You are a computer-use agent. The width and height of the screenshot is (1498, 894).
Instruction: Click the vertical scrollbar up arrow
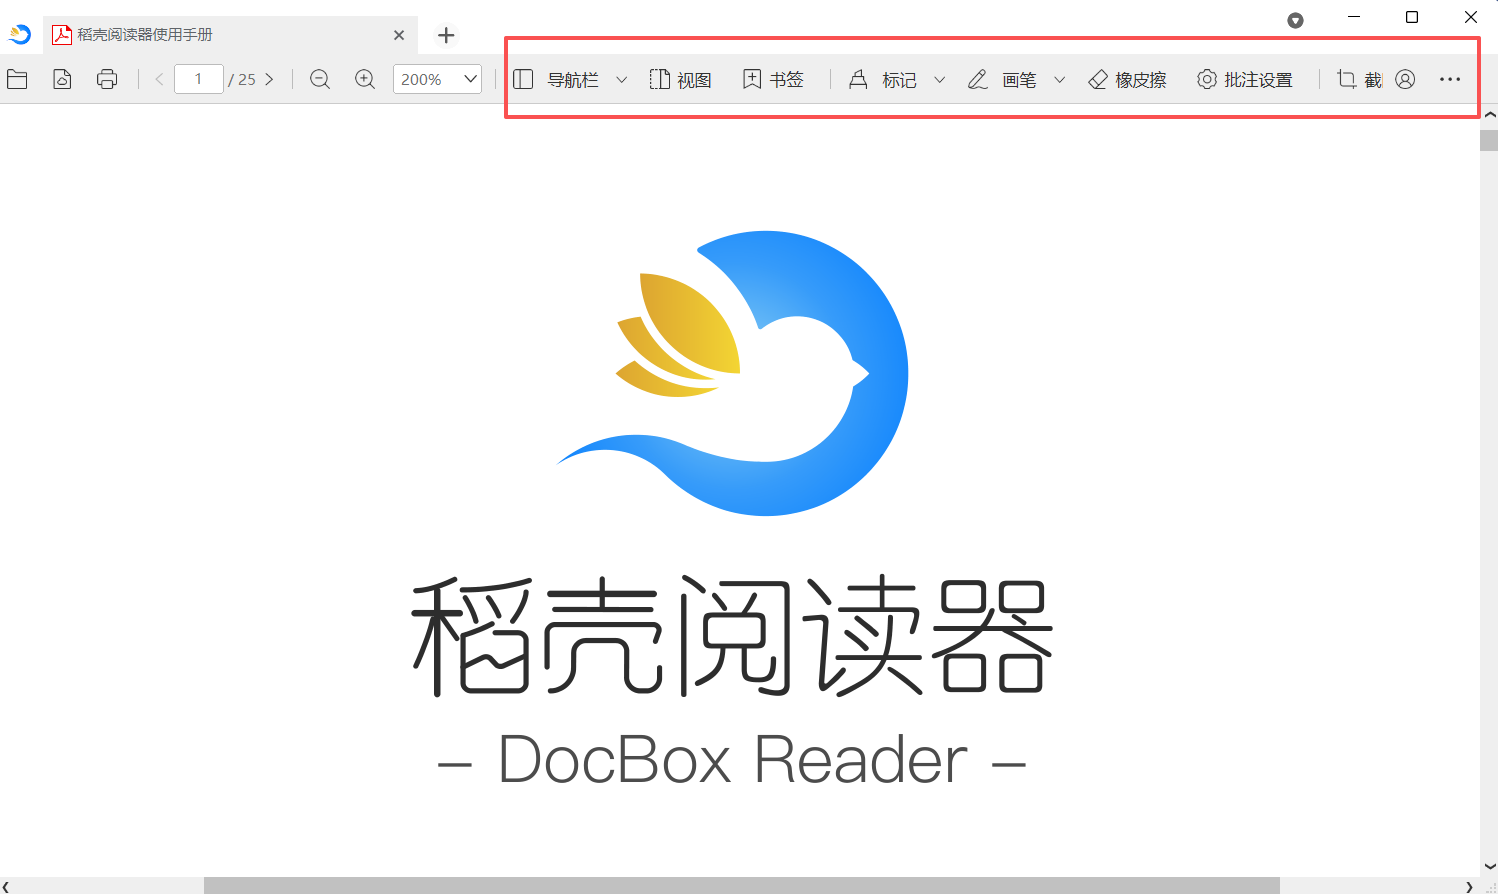(x=1489, y=115)
